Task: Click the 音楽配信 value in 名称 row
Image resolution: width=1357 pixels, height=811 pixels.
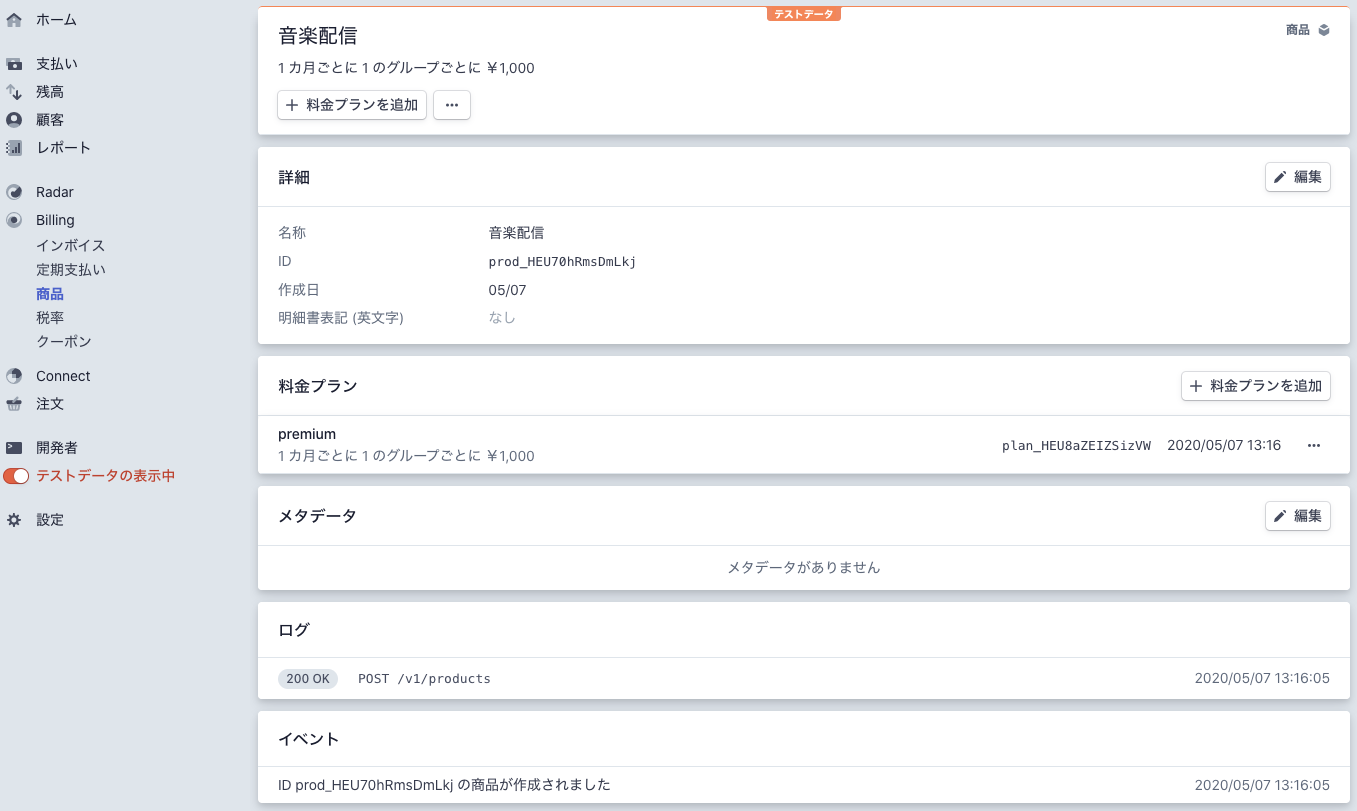Action: pos(516,233)
